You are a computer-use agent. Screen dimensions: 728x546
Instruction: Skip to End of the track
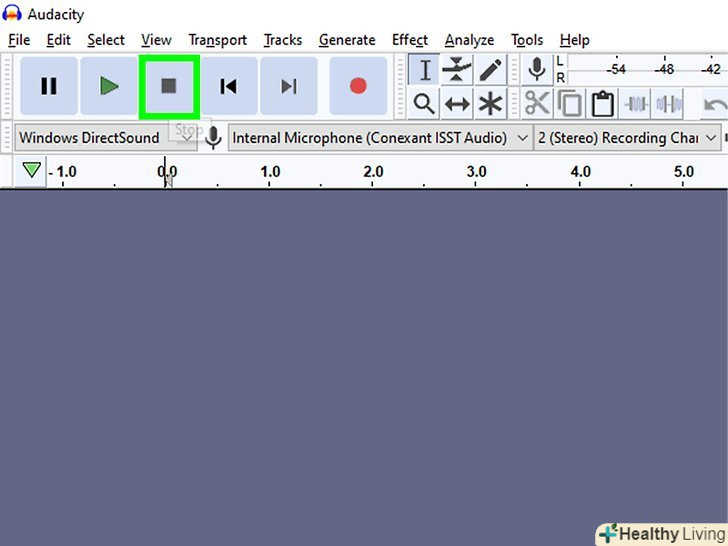pos(289,86)
